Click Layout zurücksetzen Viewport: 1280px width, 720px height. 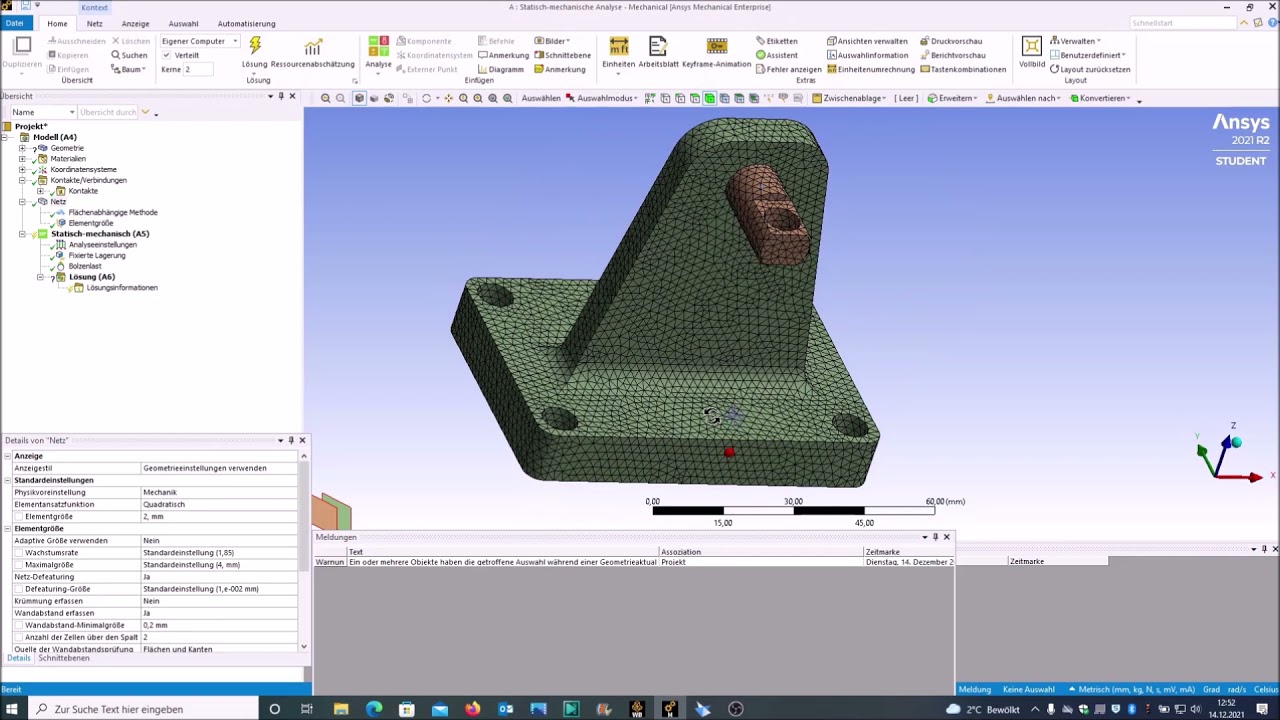1090,69
